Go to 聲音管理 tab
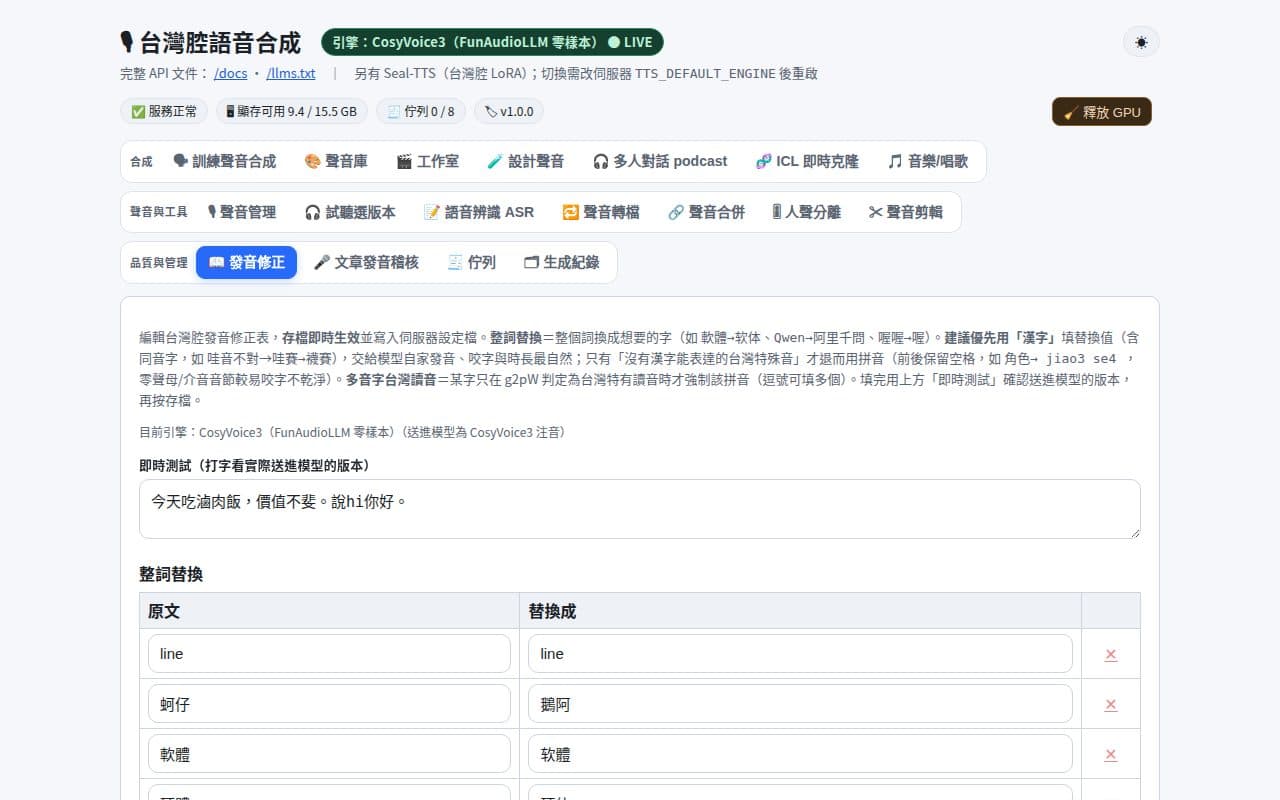 tap(242, 212)
